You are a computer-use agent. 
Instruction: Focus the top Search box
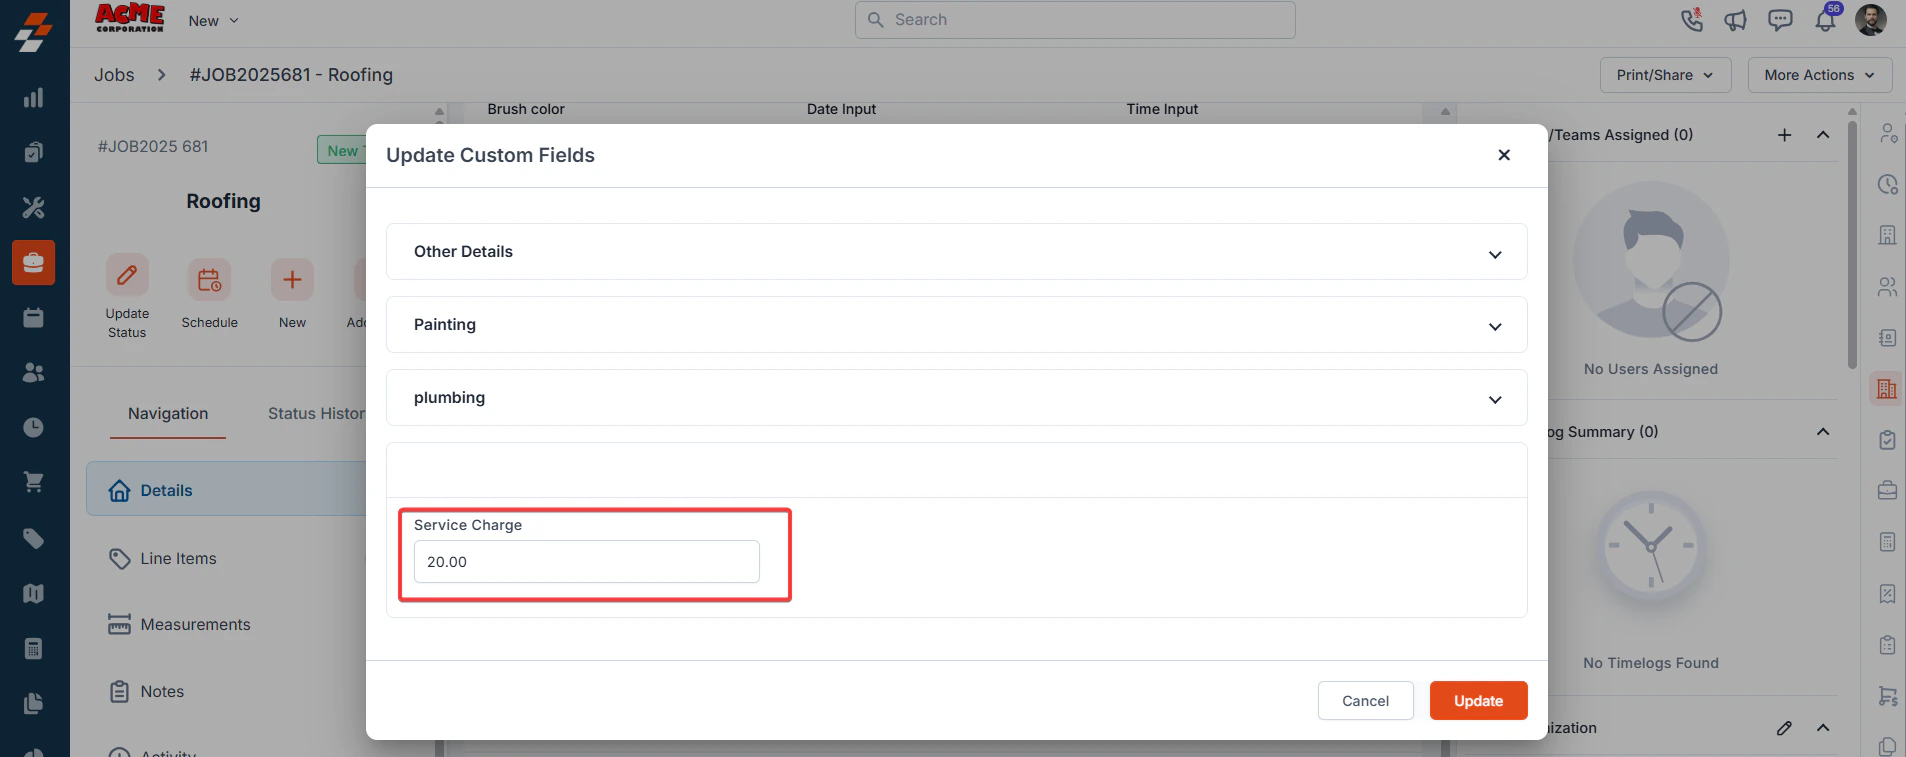[x=1075, y=20]
